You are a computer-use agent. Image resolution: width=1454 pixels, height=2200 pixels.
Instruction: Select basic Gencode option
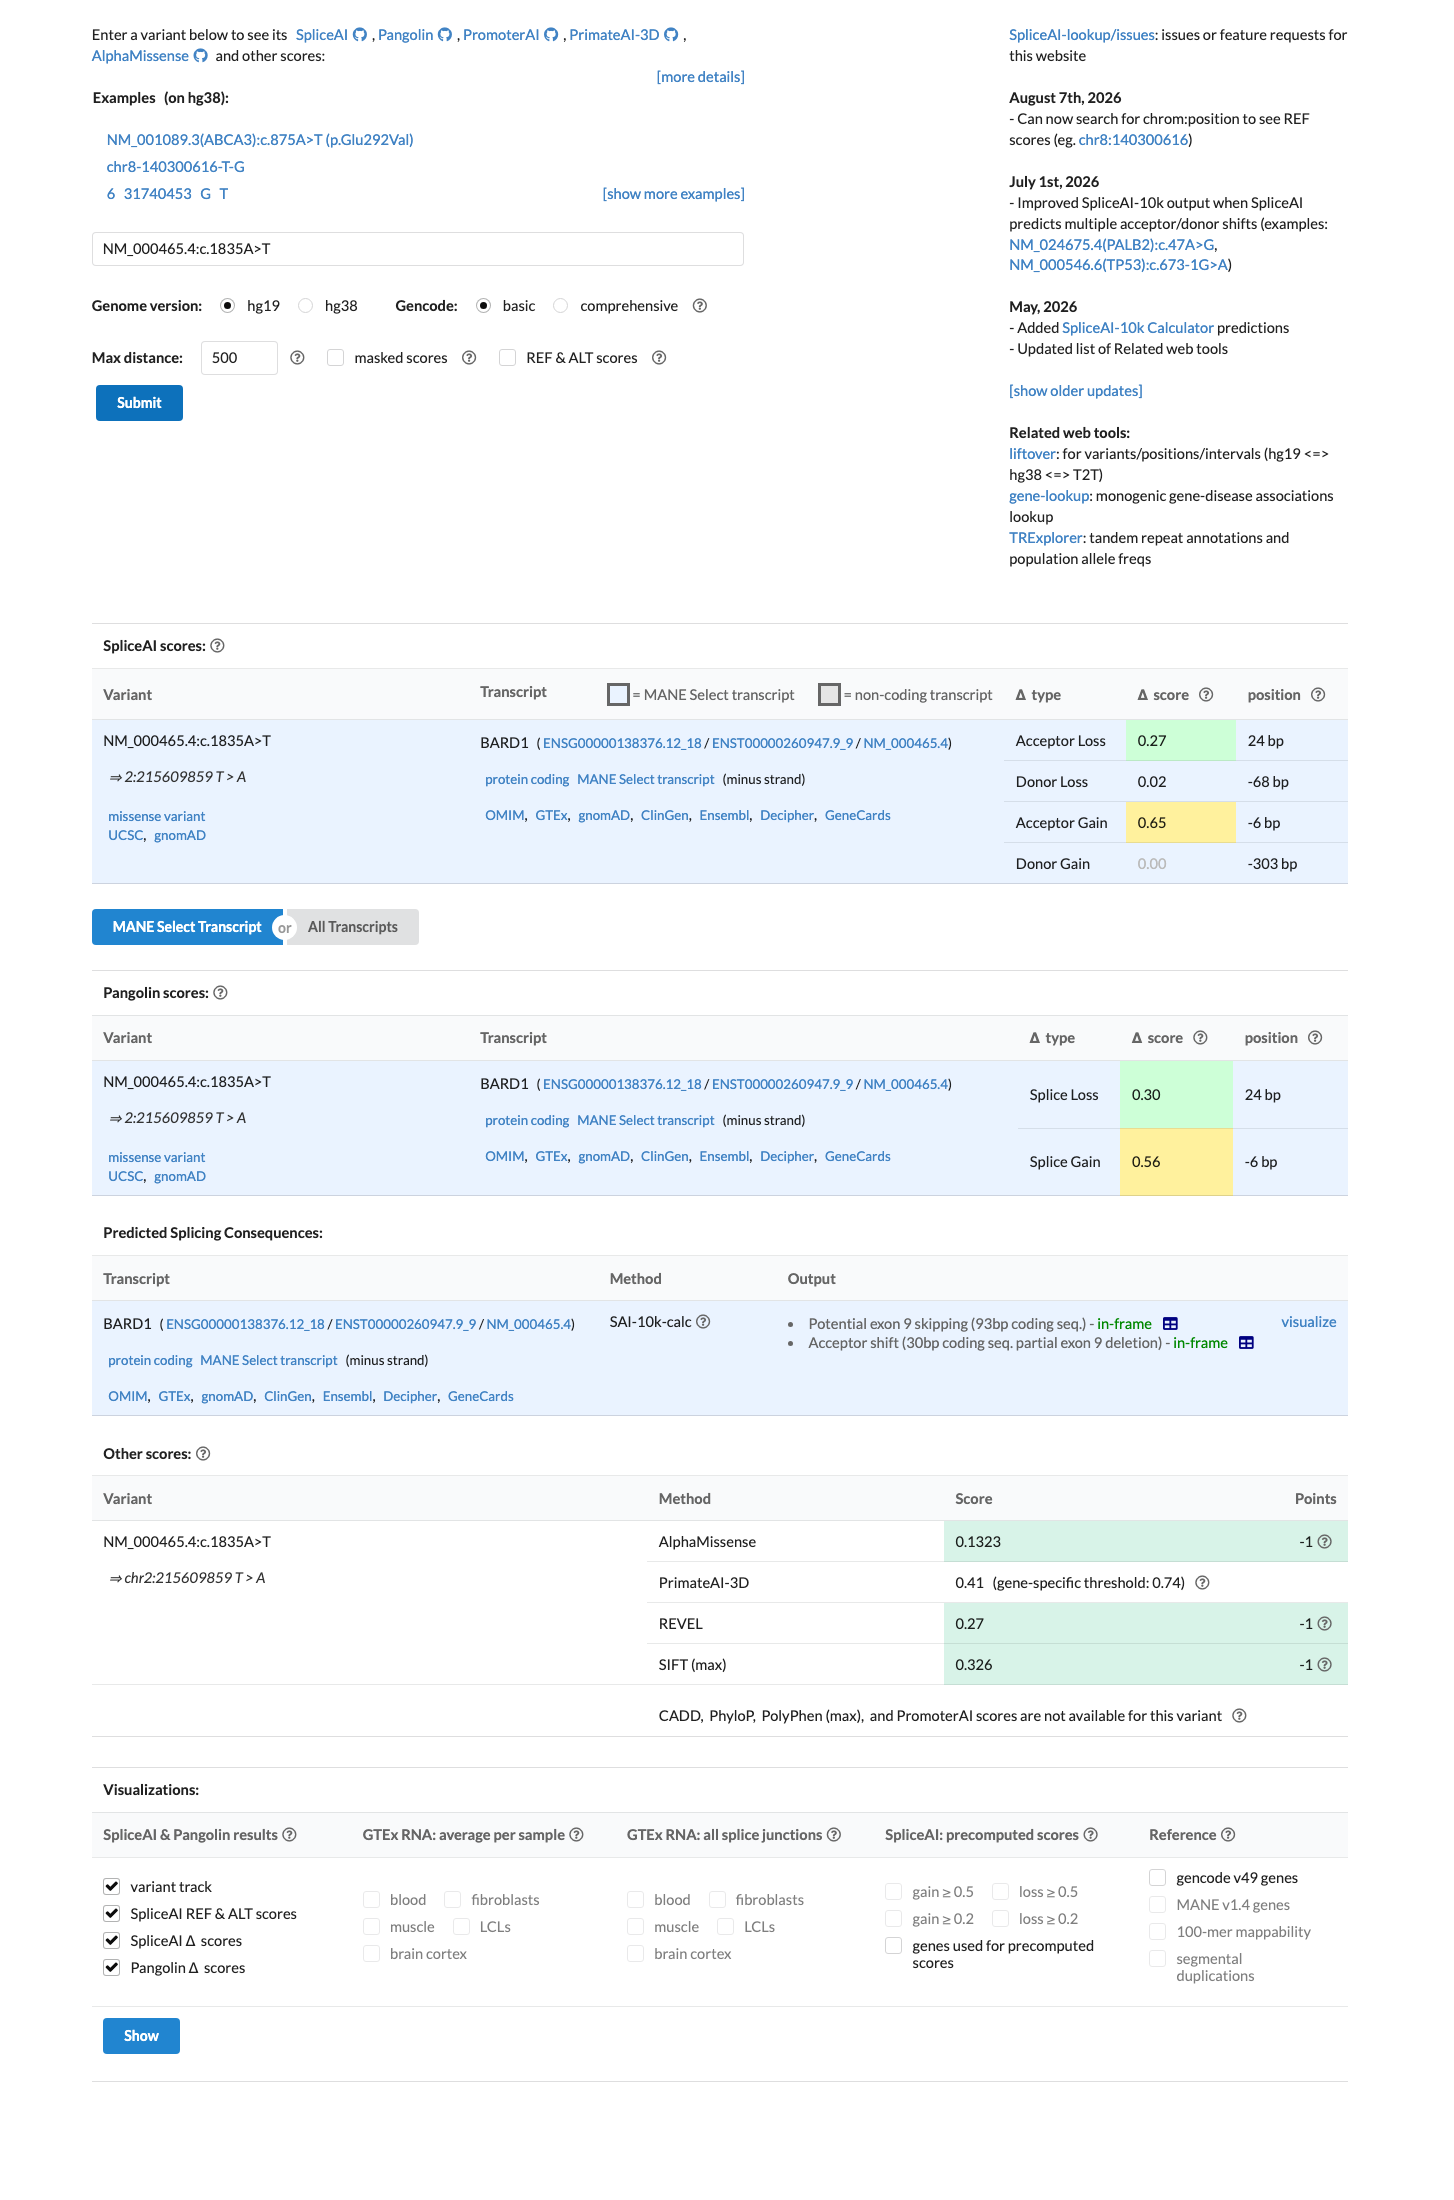point(484,306)
